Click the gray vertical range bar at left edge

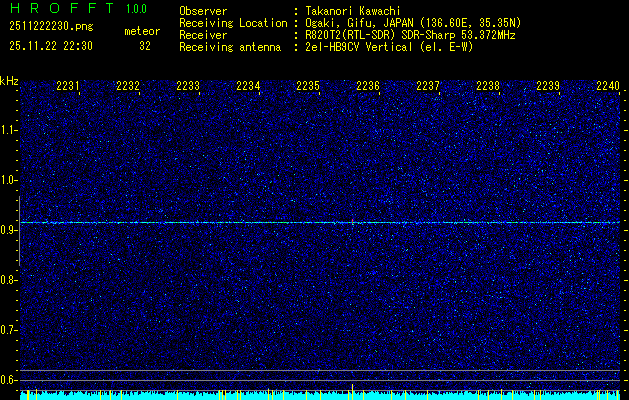tap(19, 231)
